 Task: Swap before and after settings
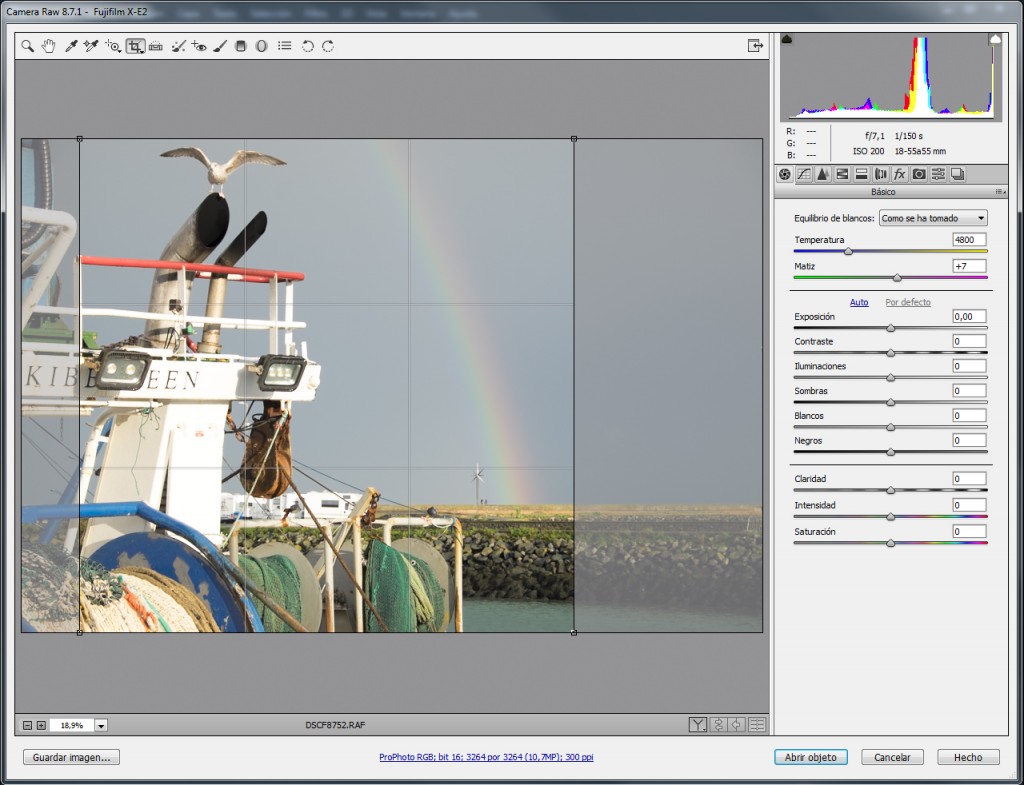pos(718,724)
